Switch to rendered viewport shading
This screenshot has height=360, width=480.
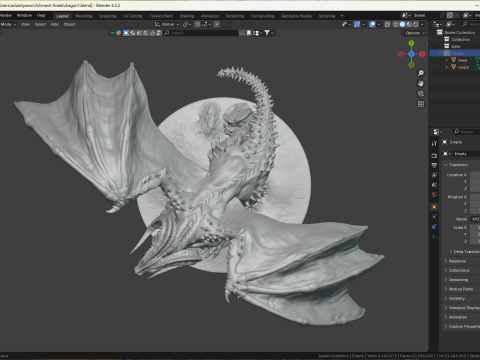pyautogui.click(x=415, y=24)
